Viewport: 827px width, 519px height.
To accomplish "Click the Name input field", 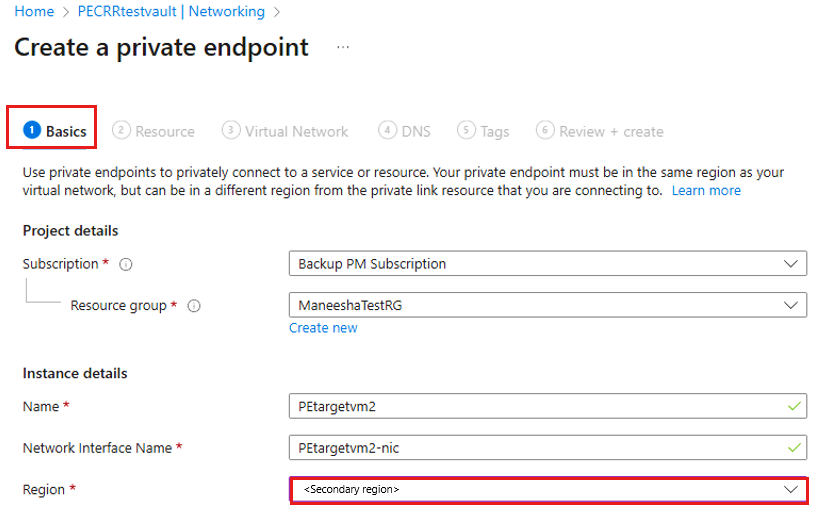I will pos(530,407).
